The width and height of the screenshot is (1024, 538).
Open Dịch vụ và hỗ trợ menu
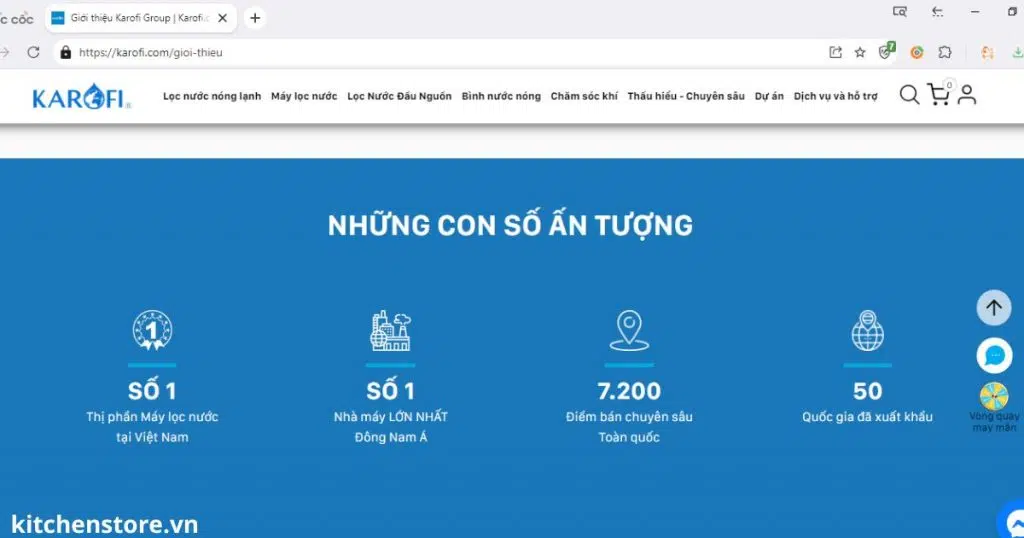835,96
